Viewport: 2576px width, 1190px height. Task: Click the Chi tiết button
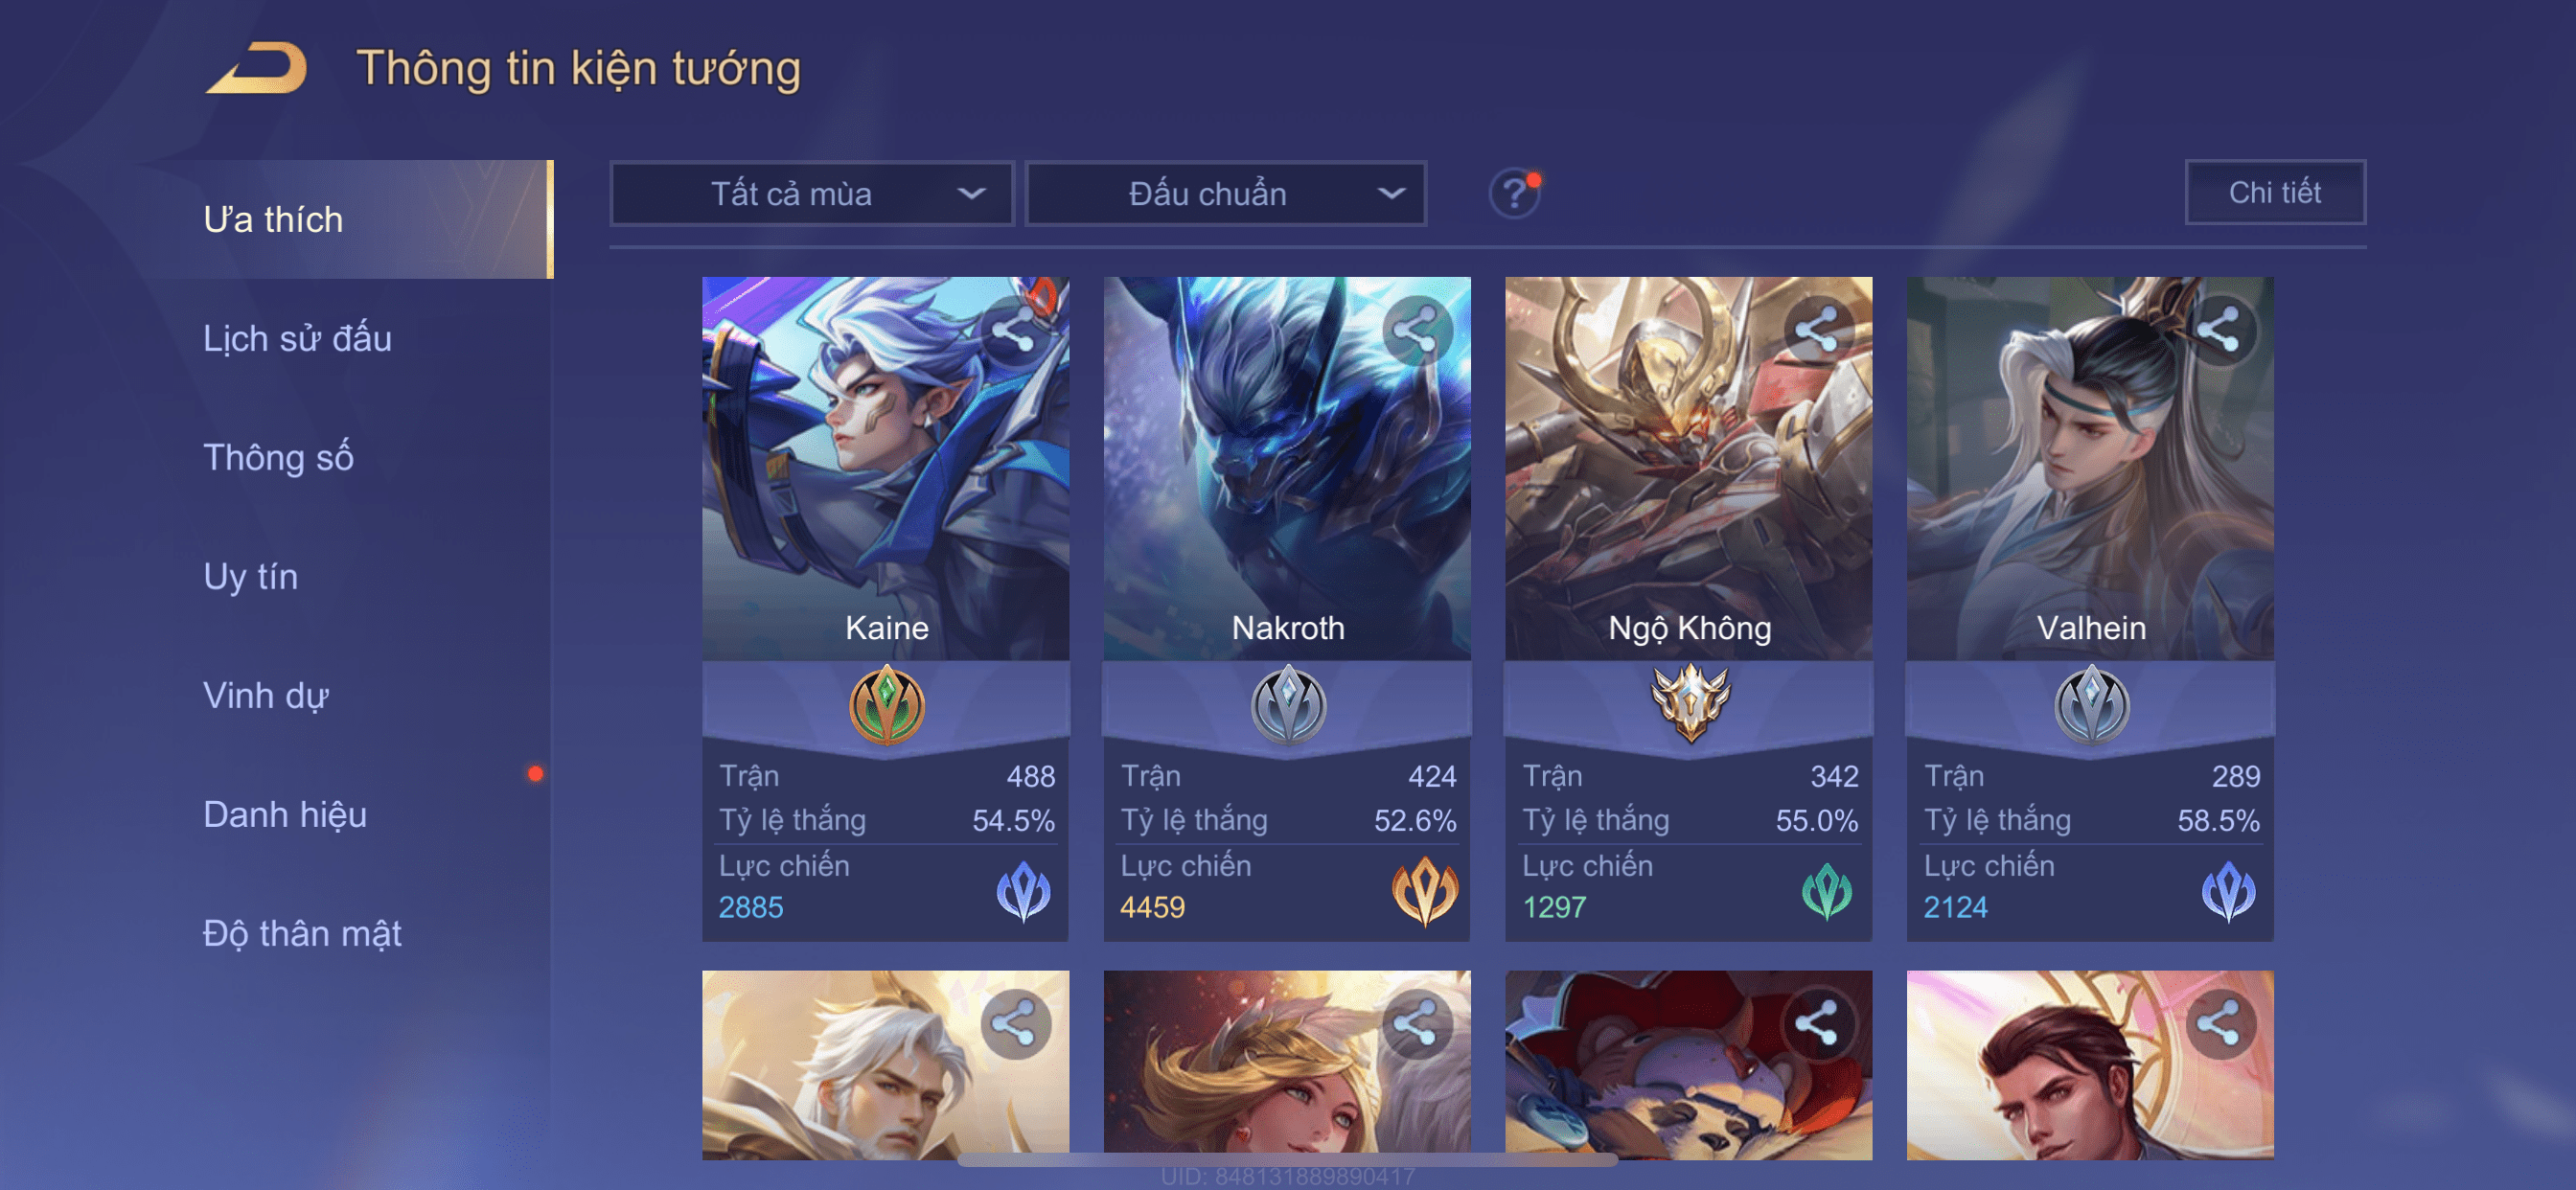coord(2275,192)
